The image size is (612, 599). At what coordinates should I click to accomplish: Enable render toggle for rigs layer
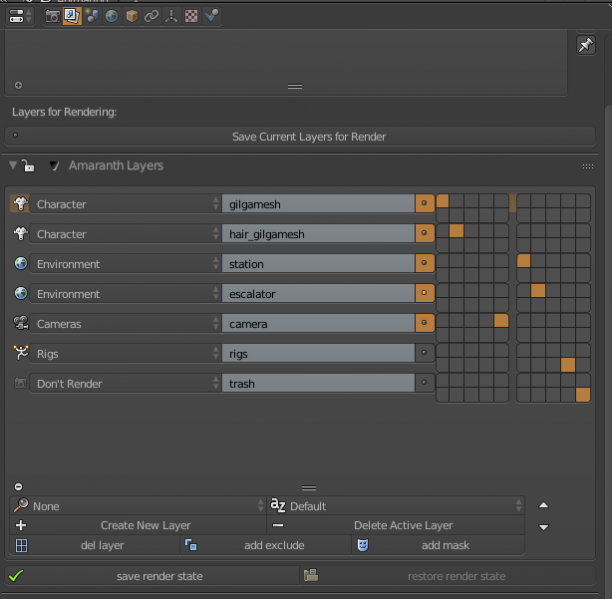[425, 353]
